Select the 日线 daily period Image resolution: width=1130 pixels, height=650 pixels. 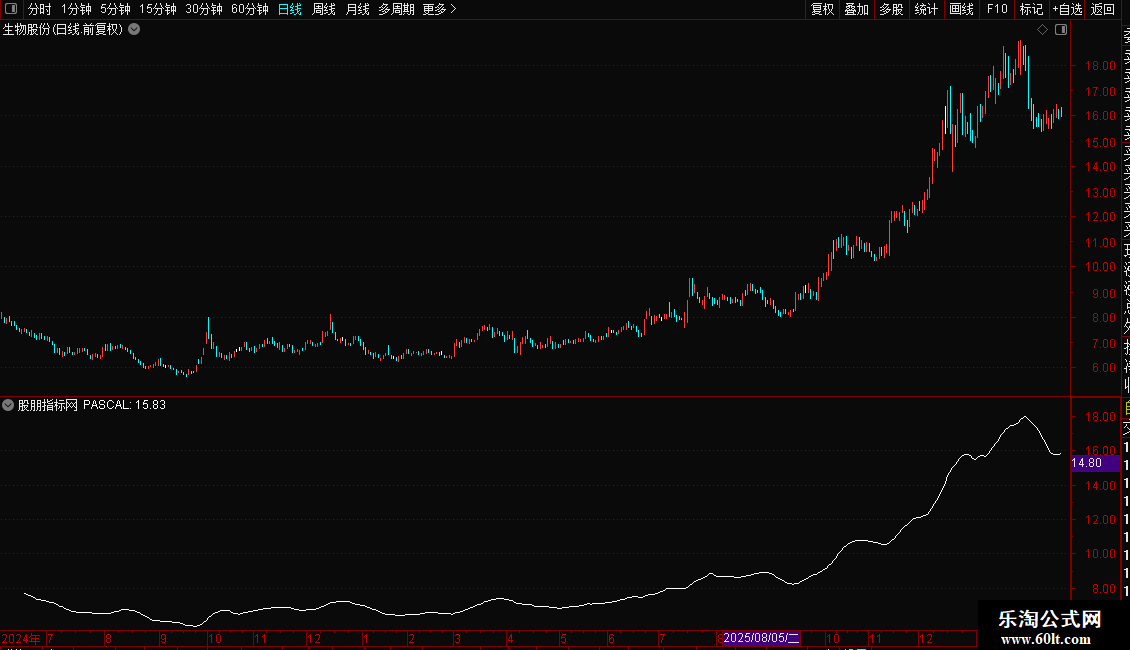290,9
